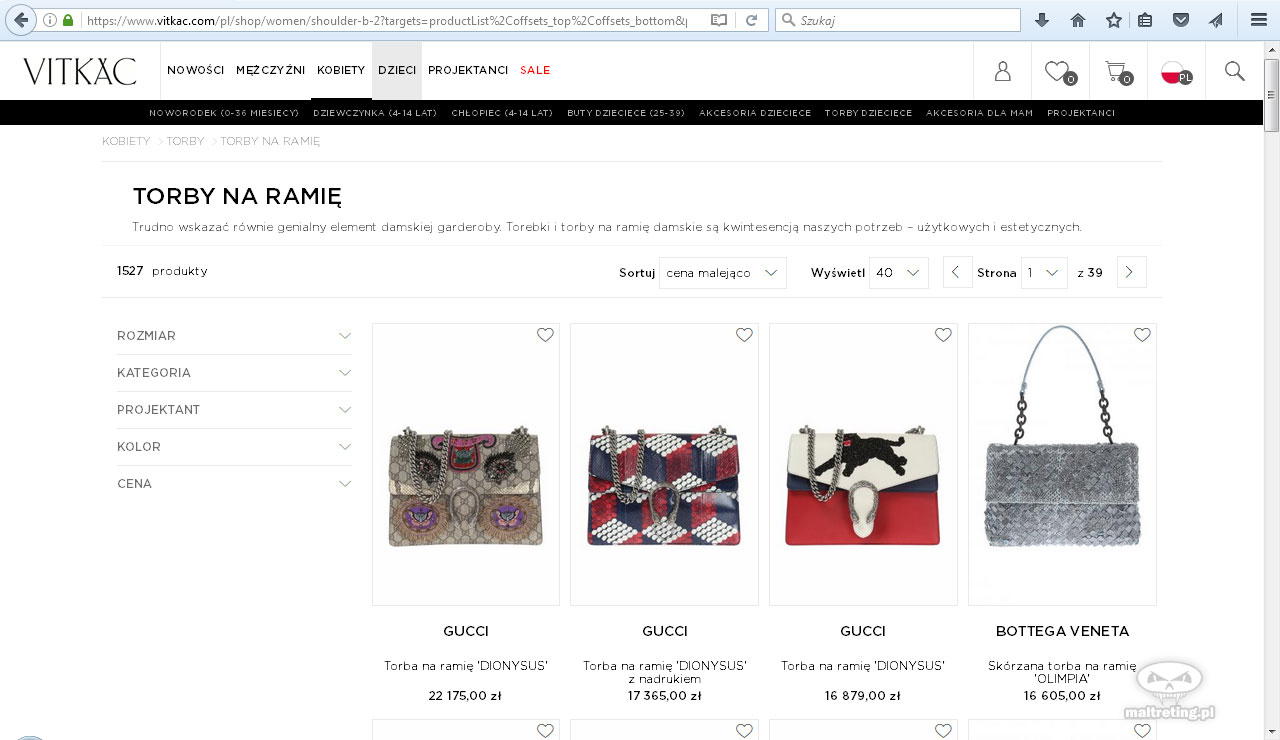Go to next results page arrow
The height and width of the screenshot is (740, 1280).
pyautogui.click(x=1131, y=273)
